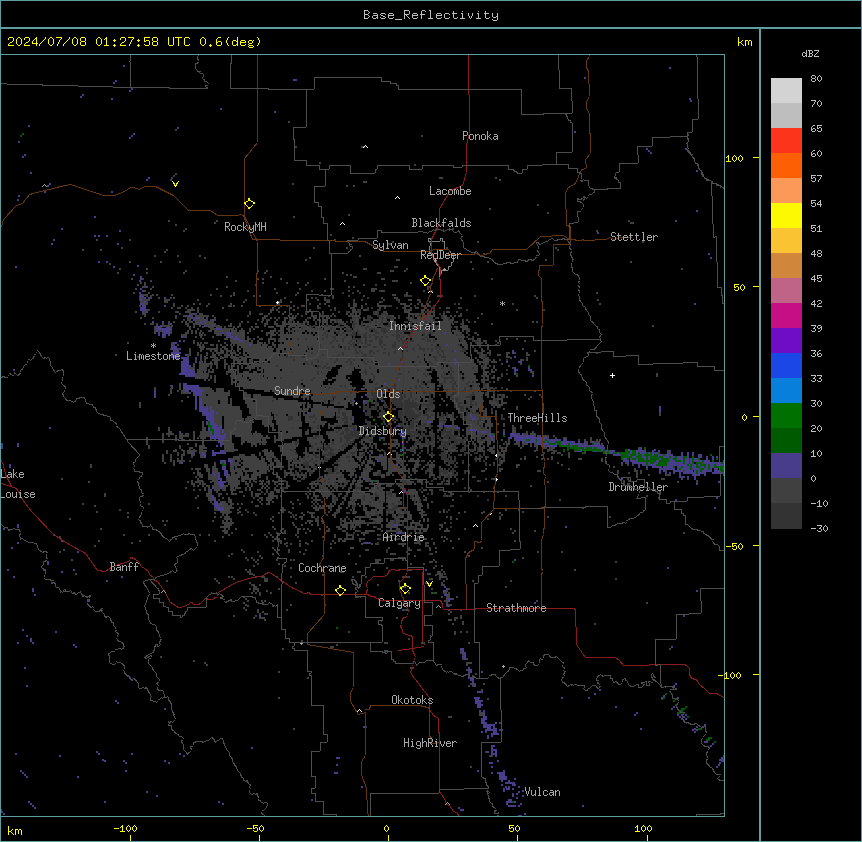Click the -50 tick label on the vertical axis
Image resolution: width=862 pixels, height=842 pixels.
pyautogui.click(x=734, y=546)
